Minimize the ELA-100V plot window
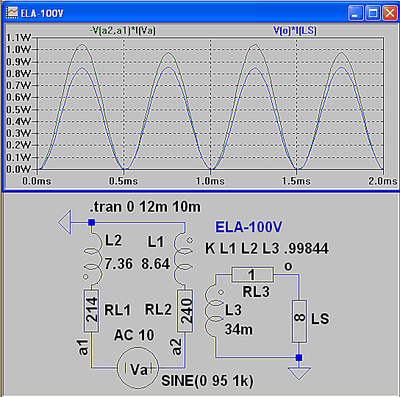Image resolution: width=400 pixels, height=397 pixels. coord(356,13)
